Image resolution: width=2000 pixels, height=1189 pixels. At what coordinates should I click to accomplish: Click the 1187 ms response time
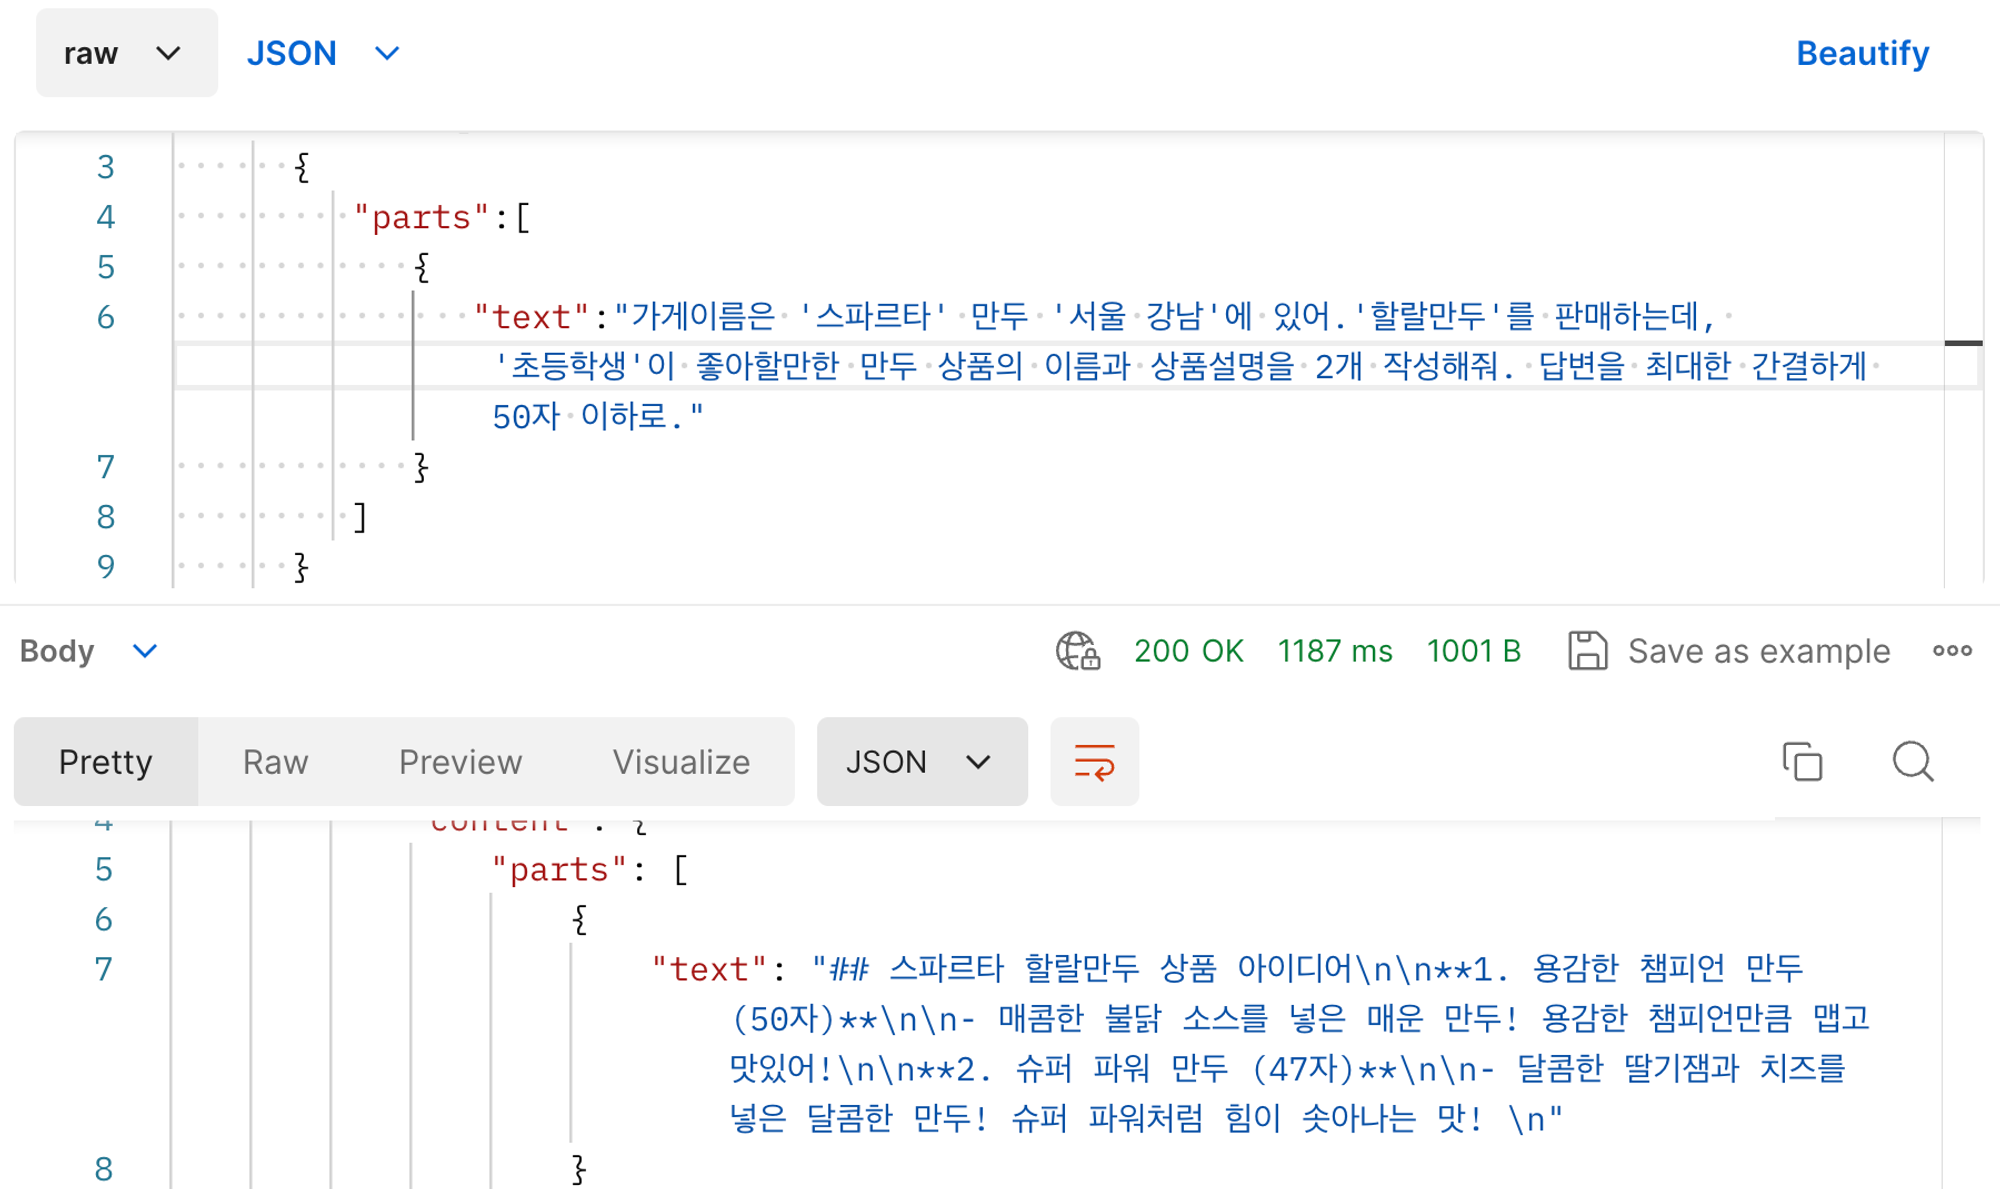tap(1334, 651)
